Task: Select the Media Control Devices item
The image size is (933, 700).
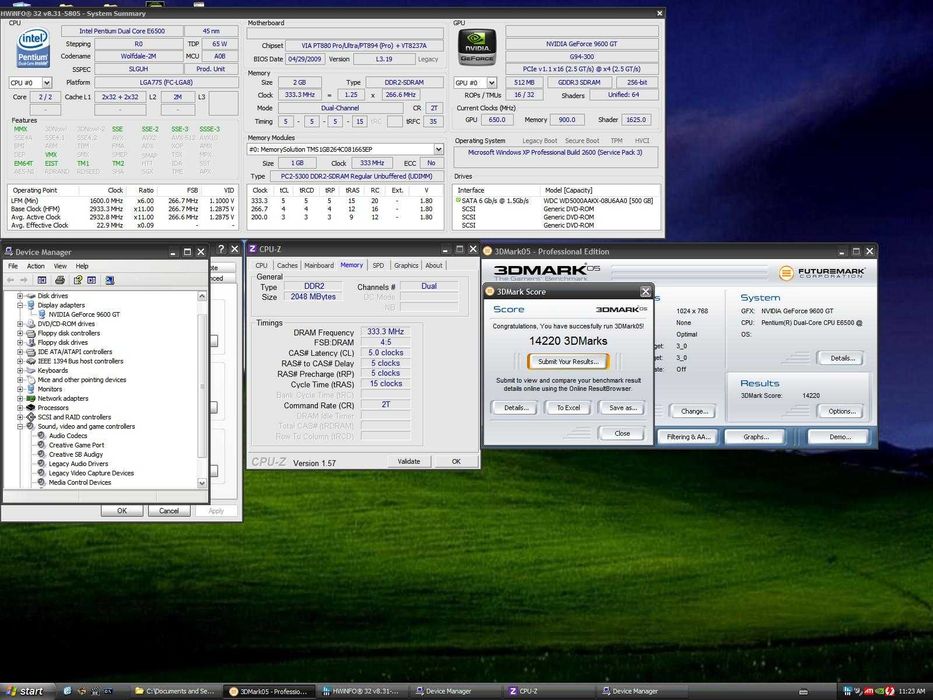Action: [80, 482]
